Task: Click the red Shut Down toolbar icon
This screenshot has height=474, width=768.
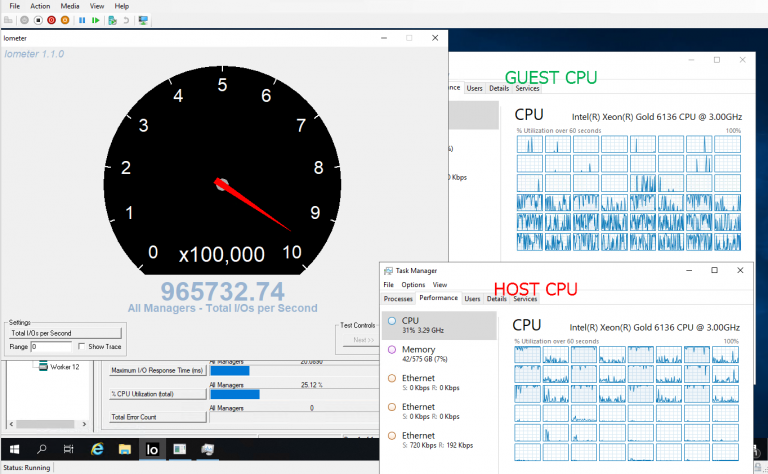Action: [x=51, y=20]
